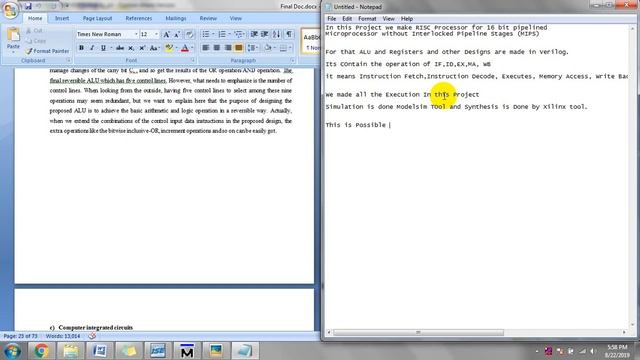
Task: Grow font size with the large A icon
Action: click(167, 35)
